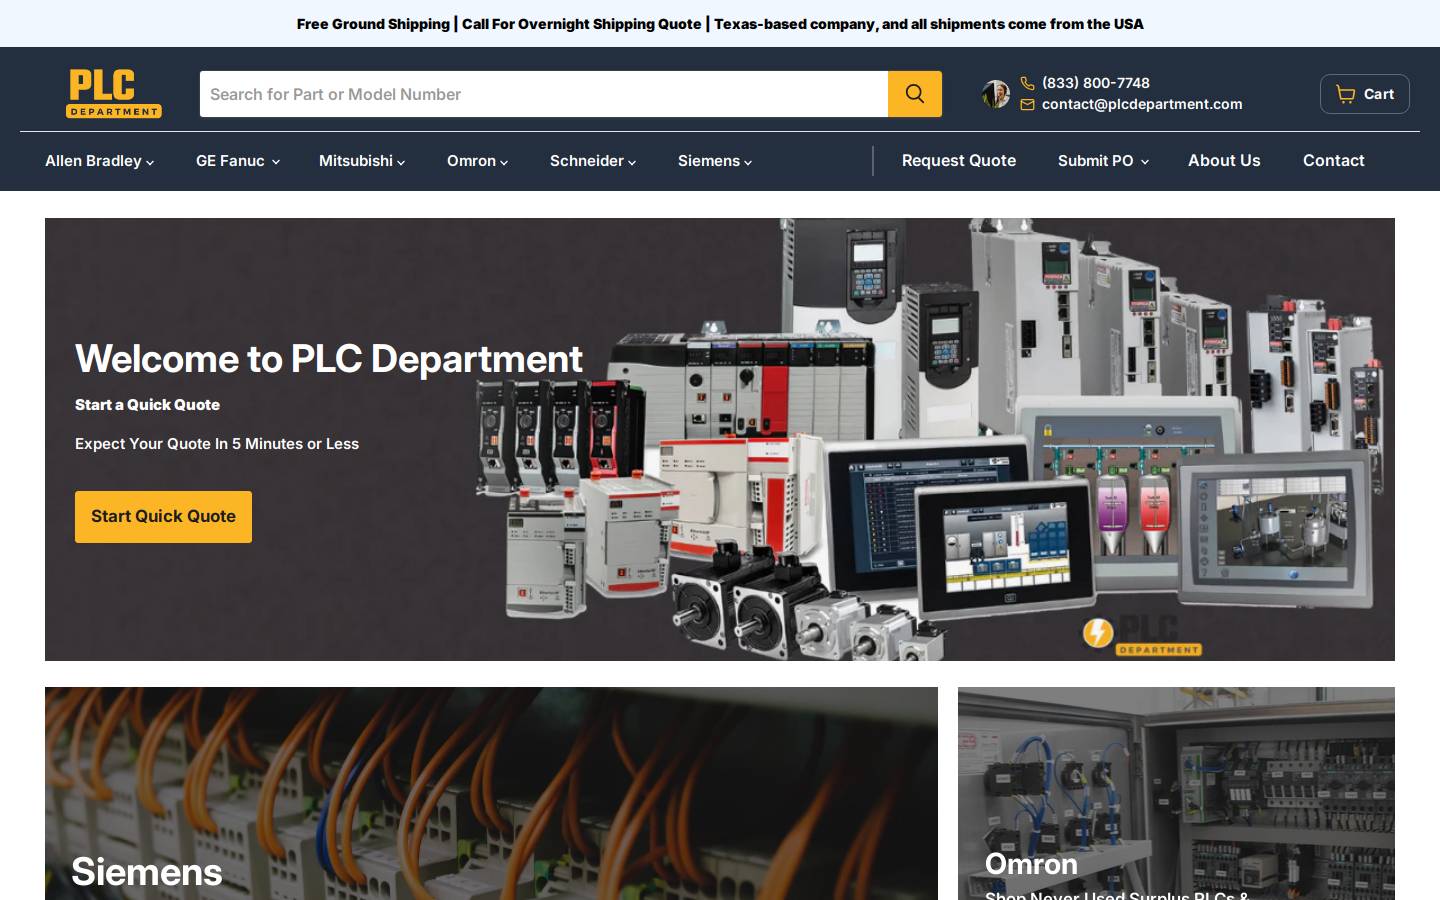Expand the GE Fanuc menu
1440x900 pixels.
pos(237,161)
